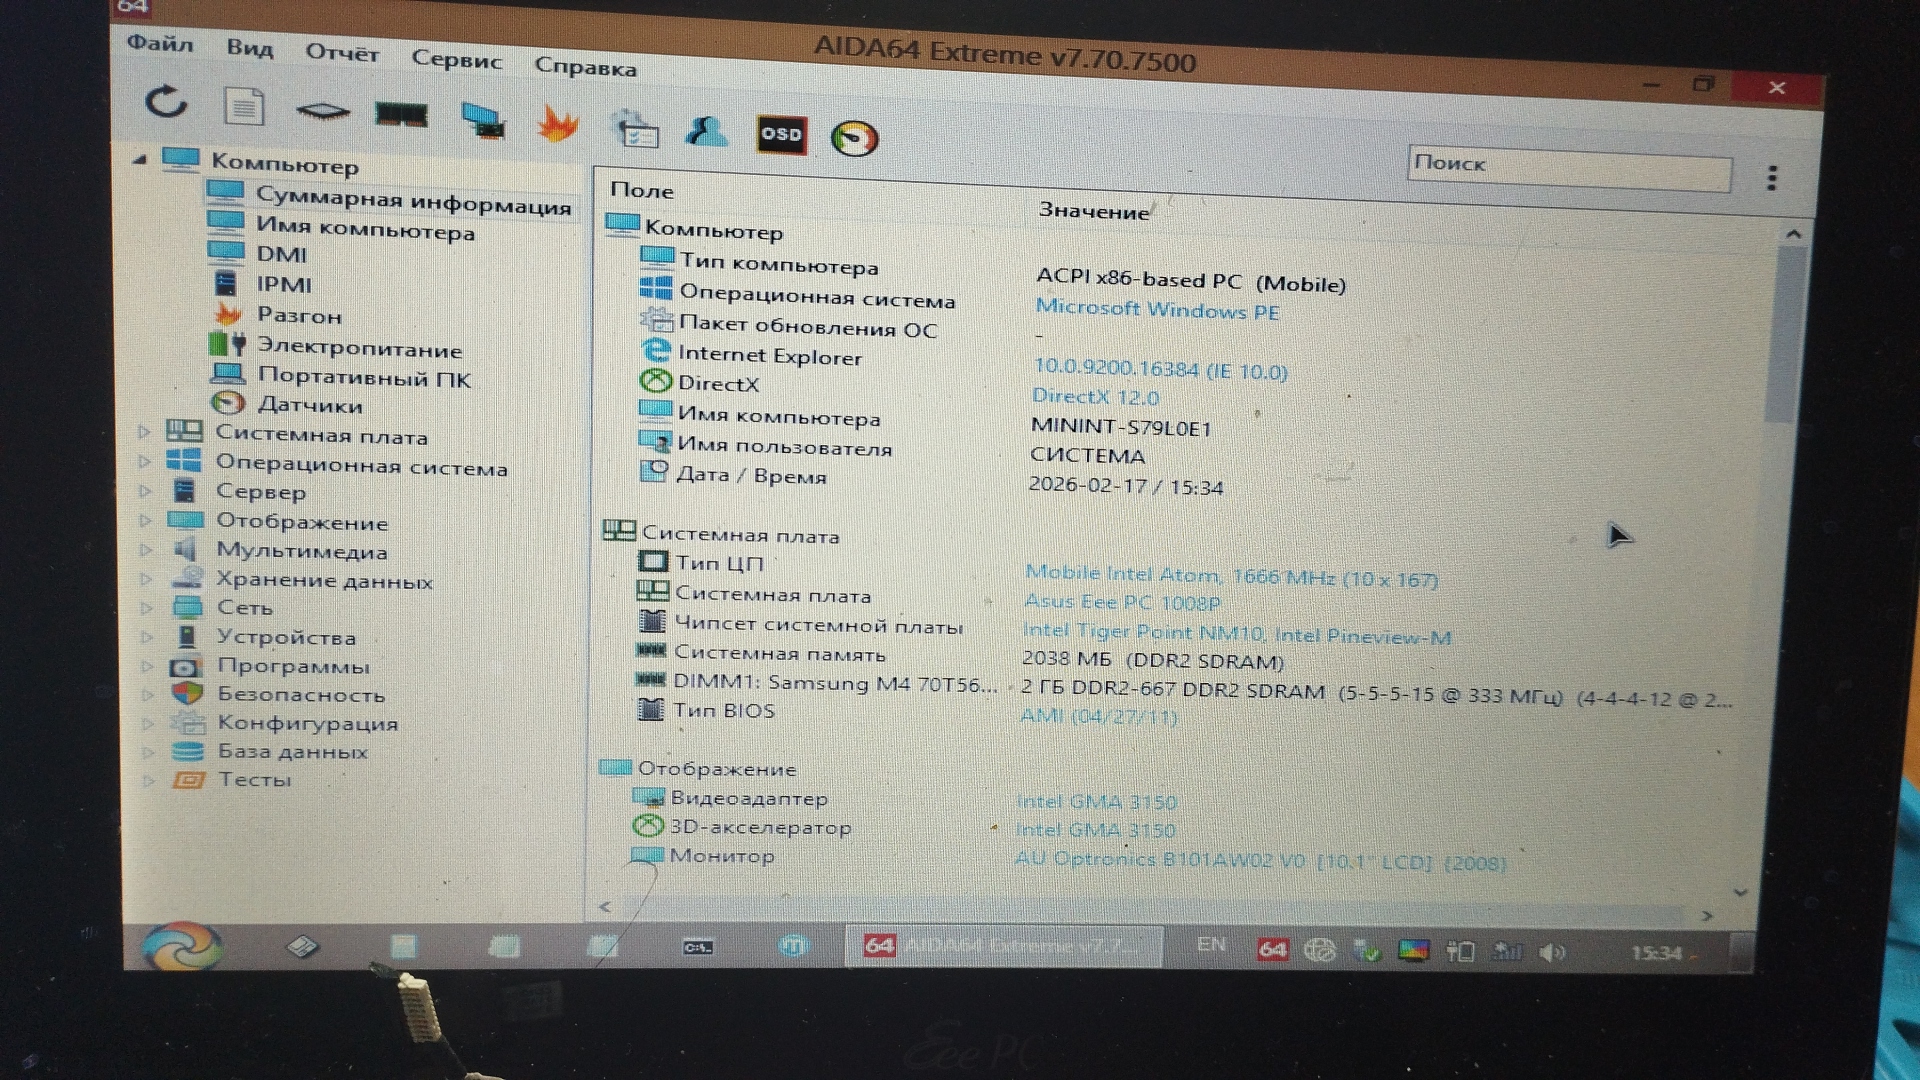Click the user preferences person icon
Viewport: 1920px width, 1080px height.
706,131
